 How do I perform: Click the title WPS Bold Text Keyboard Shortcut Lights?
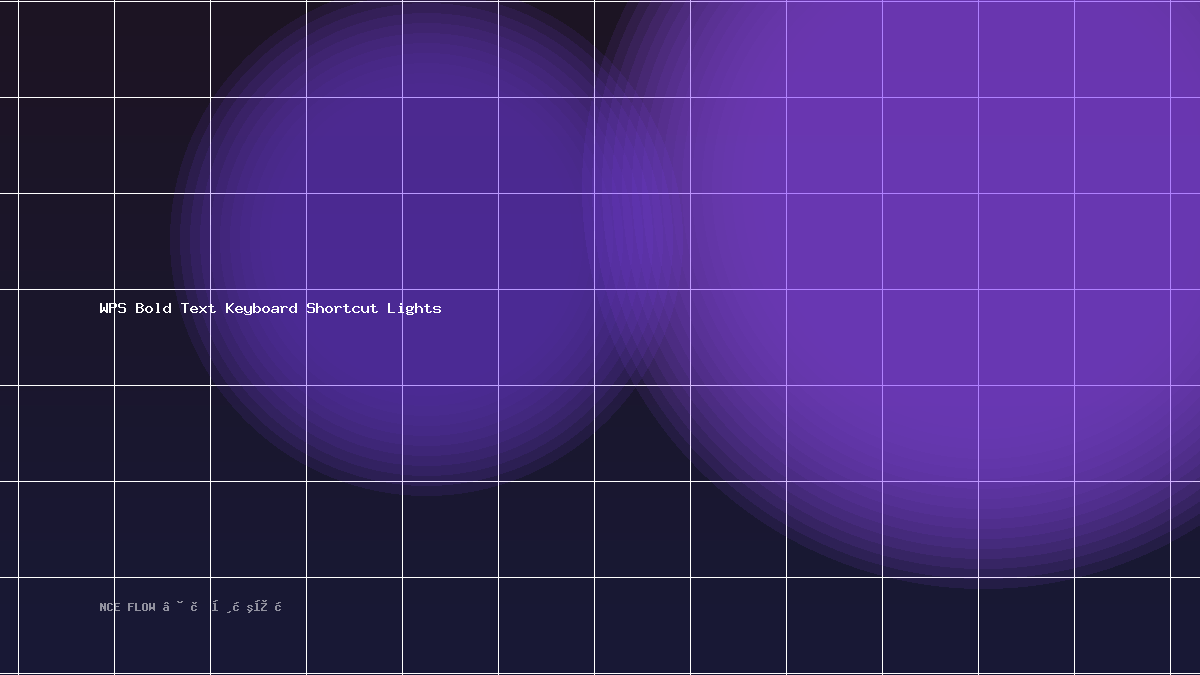[x=270, y=308]
